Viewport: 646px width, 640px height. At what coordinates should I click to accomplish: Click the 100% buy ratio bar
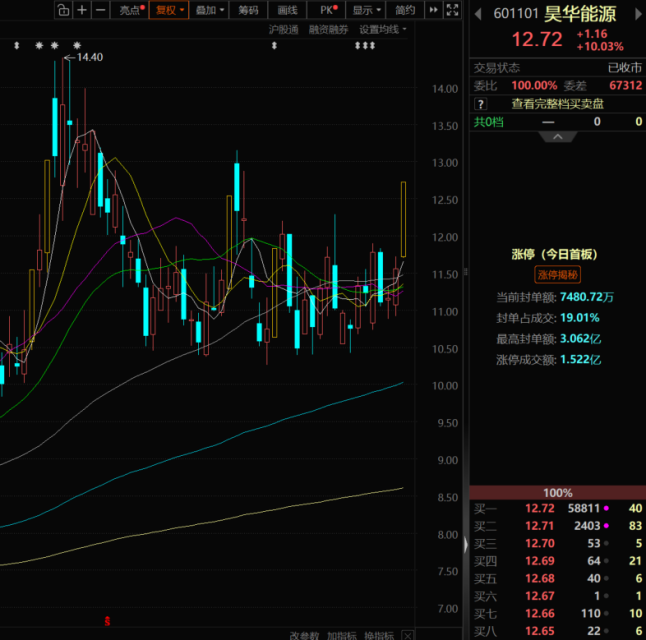557,492
